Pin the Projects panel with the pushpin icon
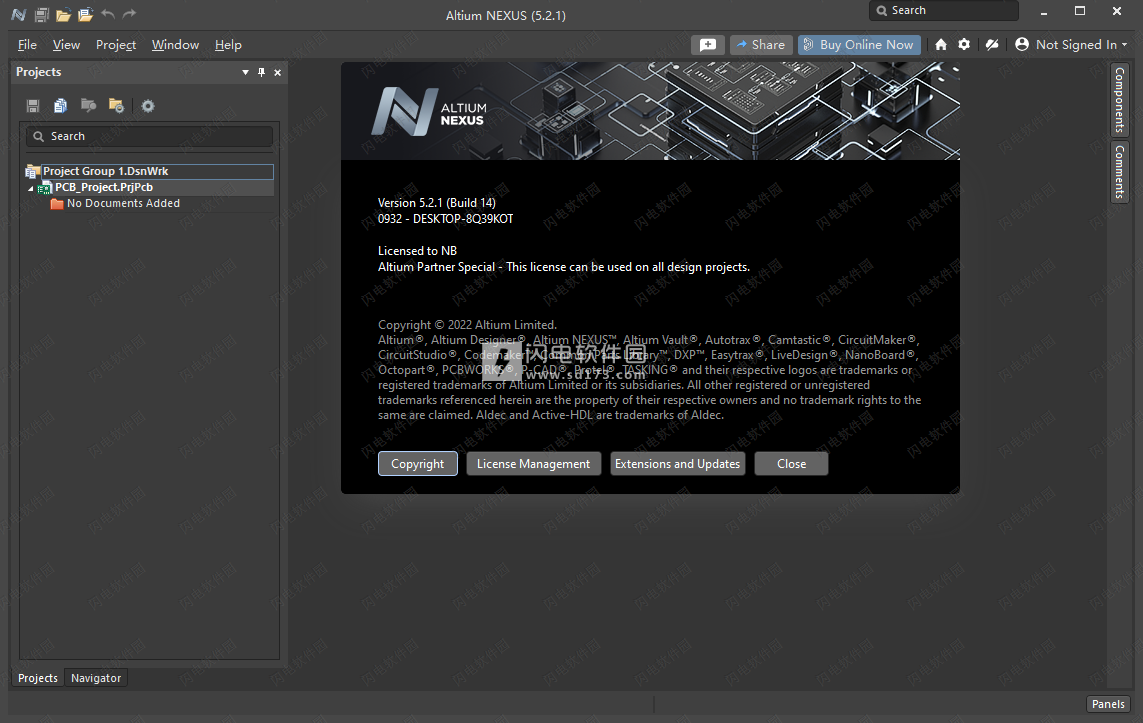The width and height of the screenshot is (1143, 723). click(x=262, y=72)
